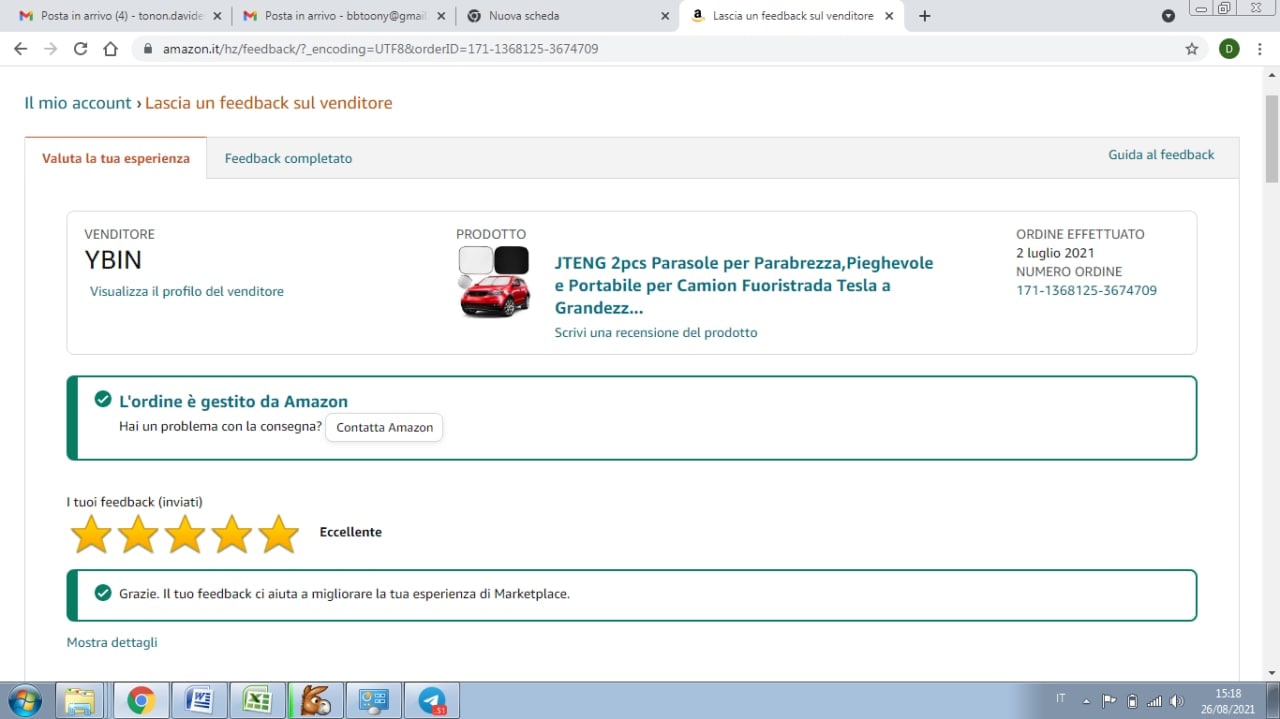1280x719 pixels.
Task: Open Microsoft Excel from the taskbar
Action: [x=257, y=701]
